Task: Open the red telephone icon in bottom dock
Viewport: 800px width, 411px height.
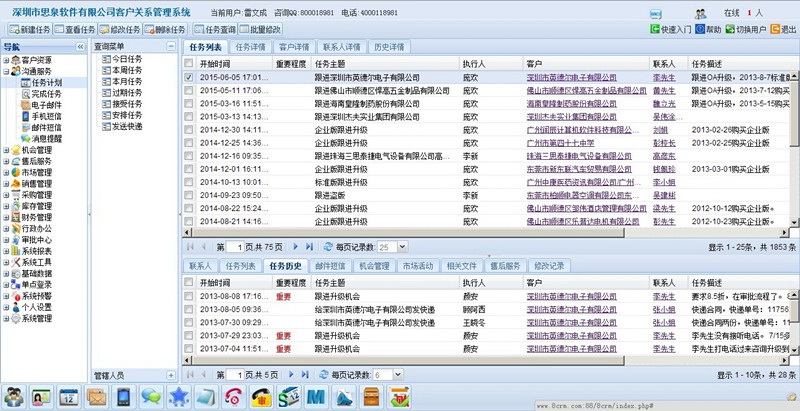Action: pos(234,397)
